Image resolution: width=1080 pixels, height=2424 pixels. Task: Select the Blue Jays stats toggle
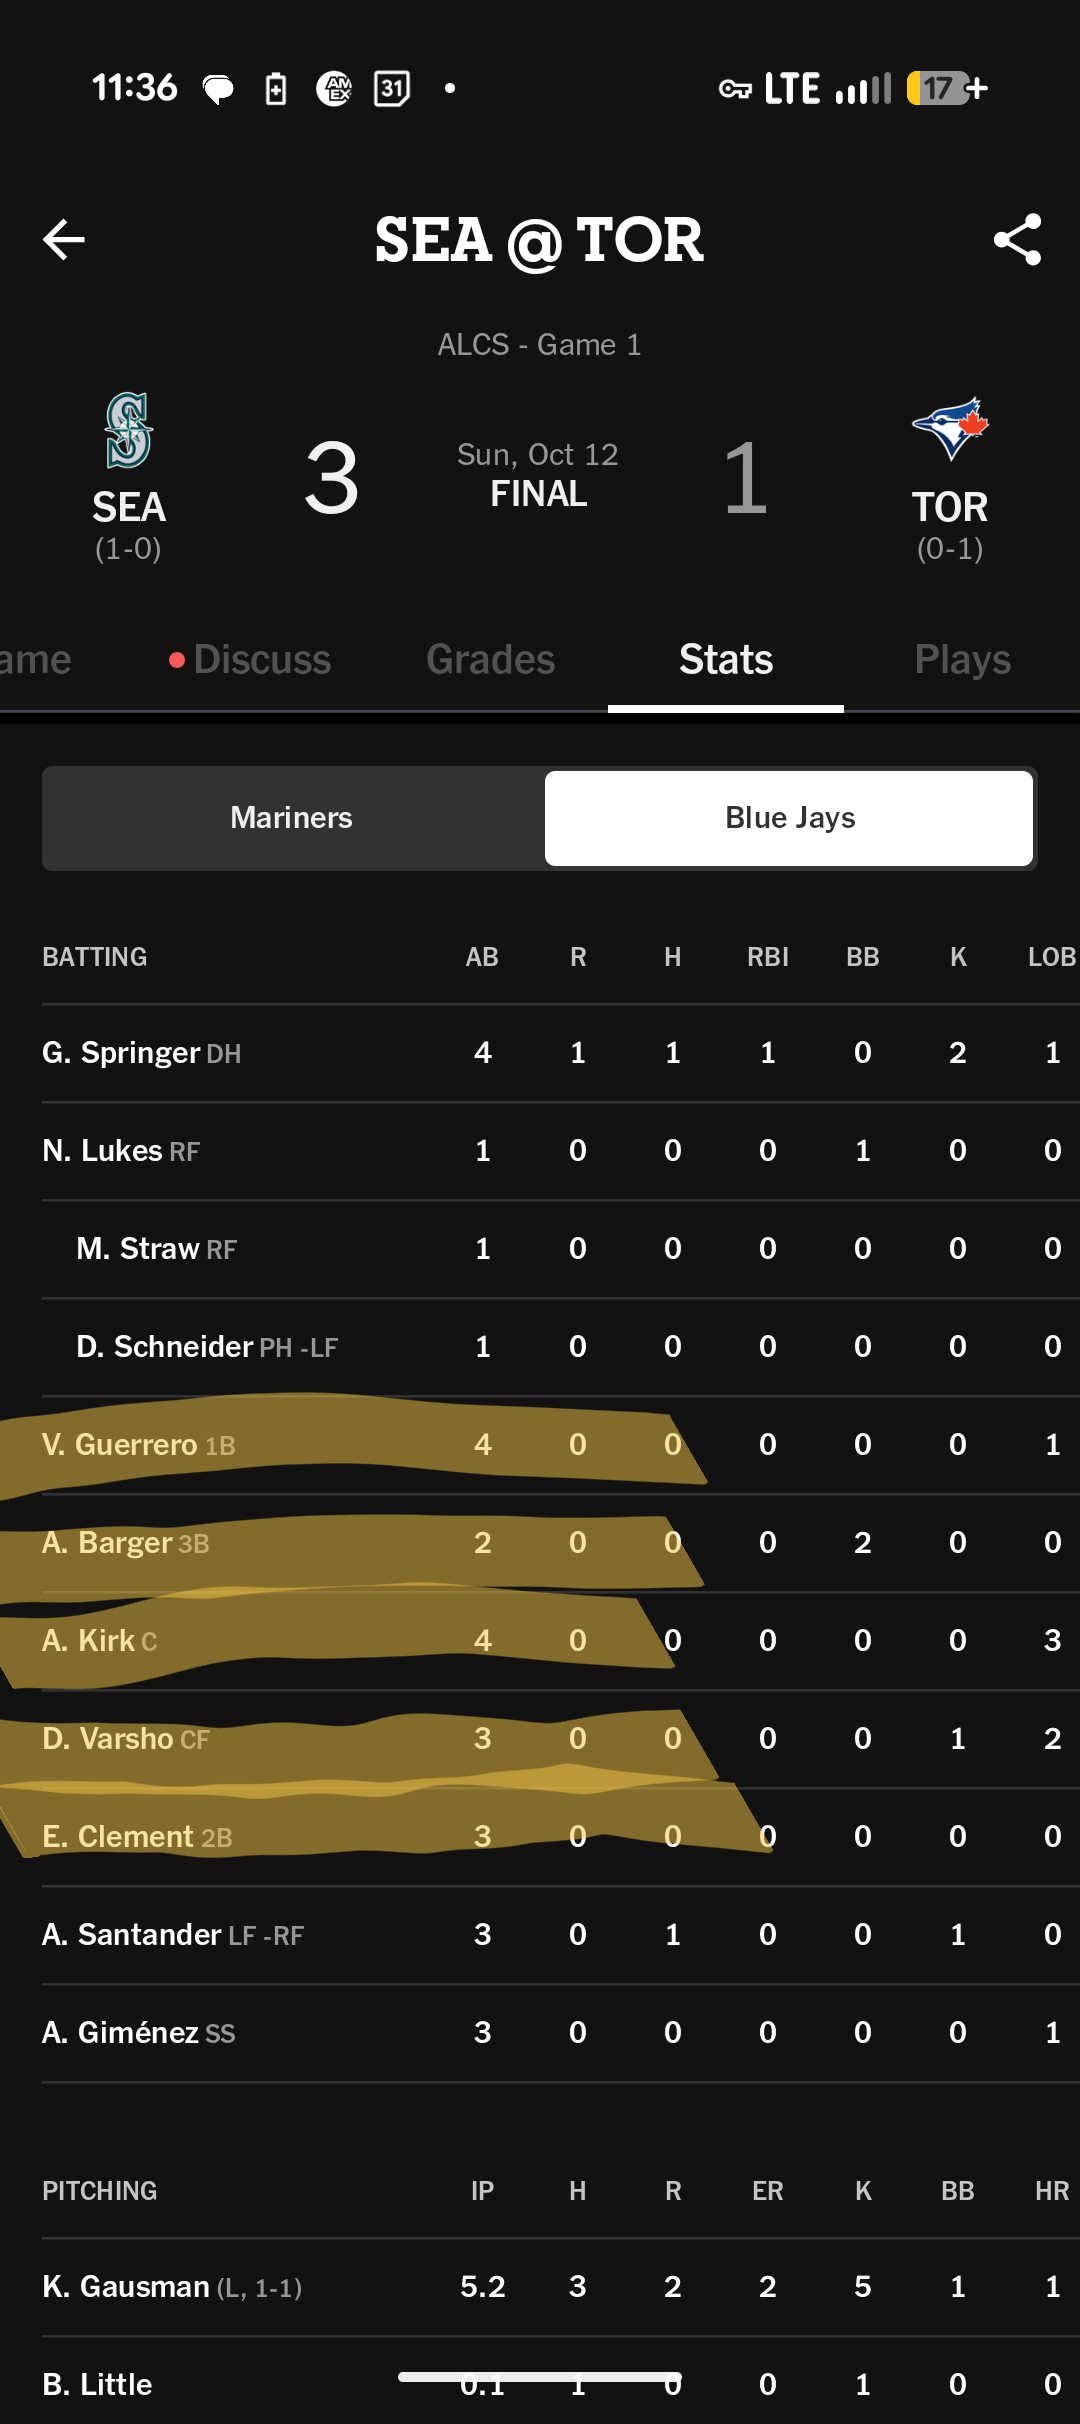tap(789, 818)
